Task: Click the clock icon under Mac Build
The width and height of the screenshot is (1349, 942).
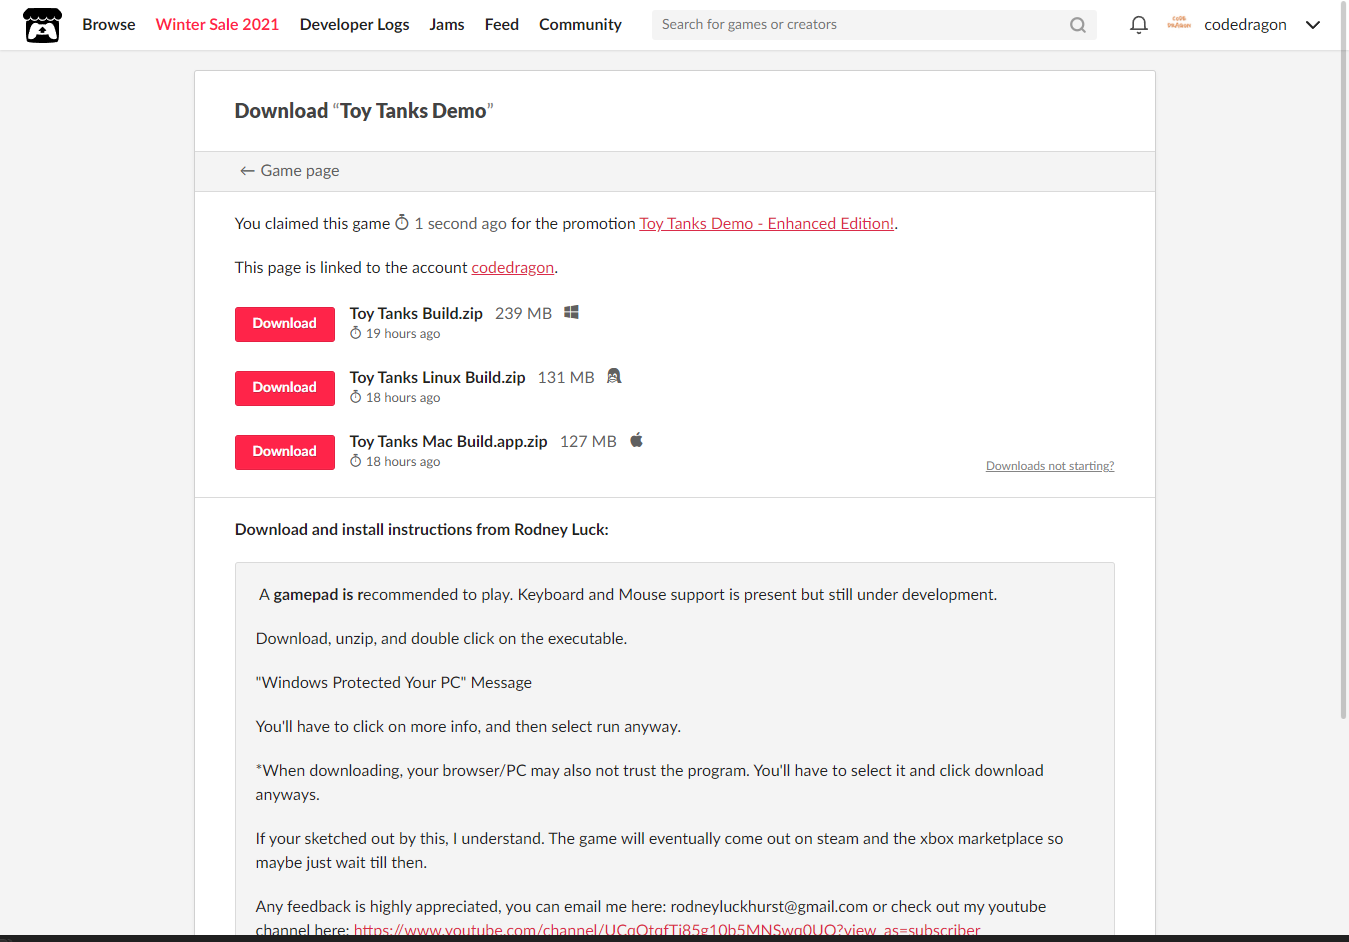Action: (x=356, y=461)
